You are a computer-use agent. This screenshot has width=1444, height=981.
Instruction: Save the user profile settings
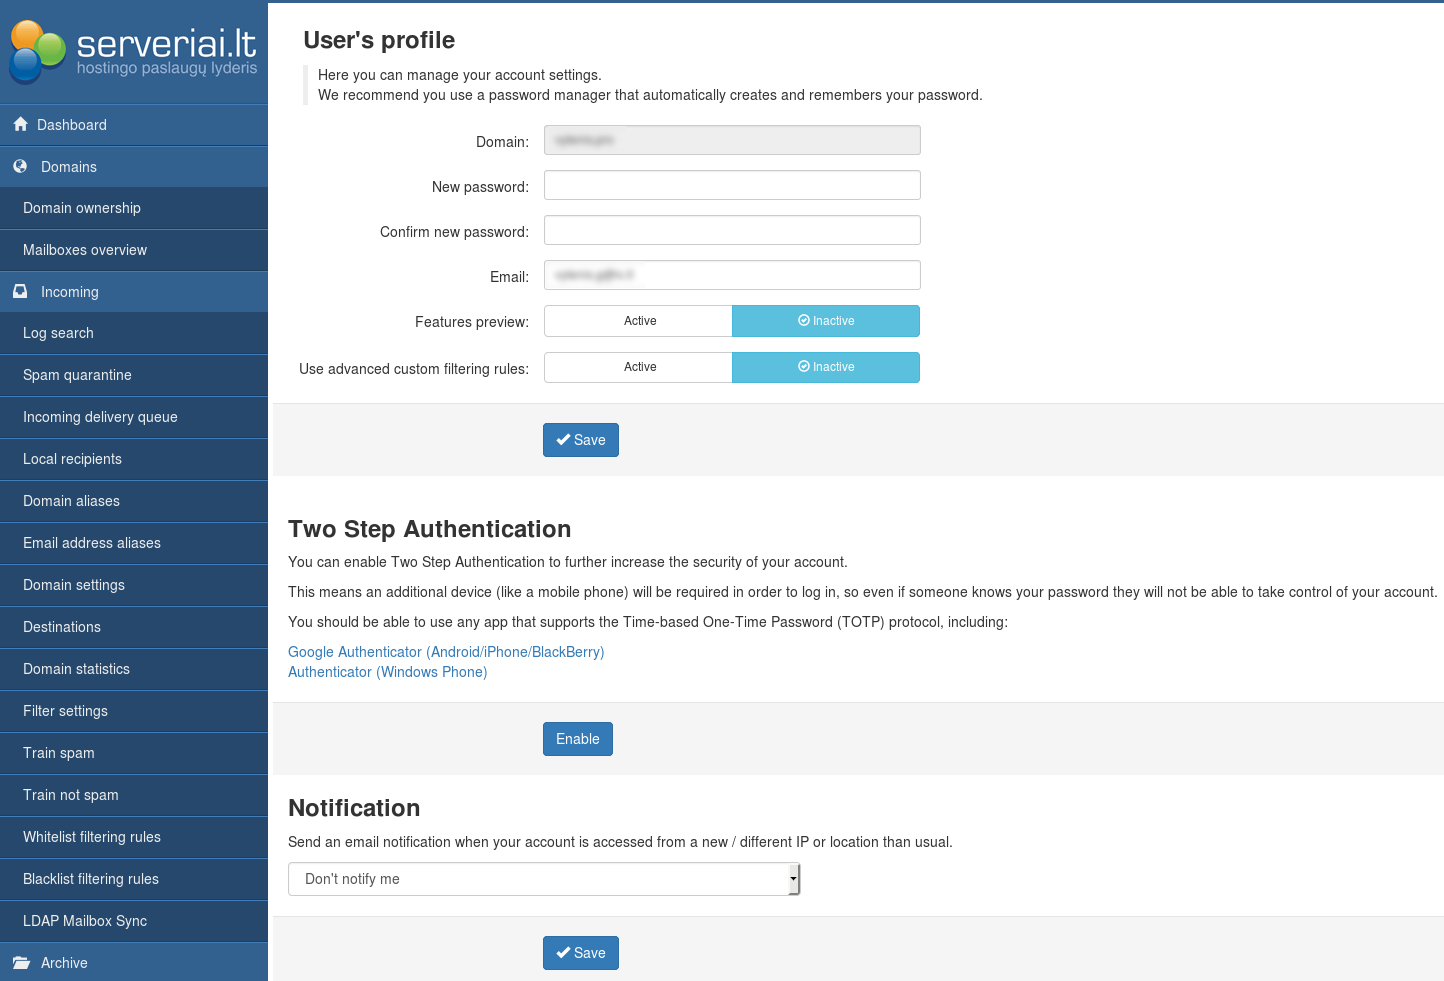(x=580, y=440)
